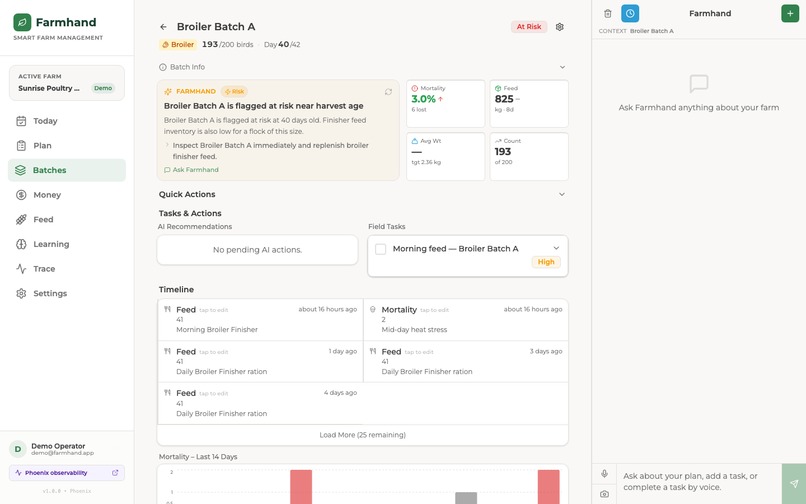Screen dimensions: 806x504
Task: Activate the microphone for voice input
Action: (604, 473)
